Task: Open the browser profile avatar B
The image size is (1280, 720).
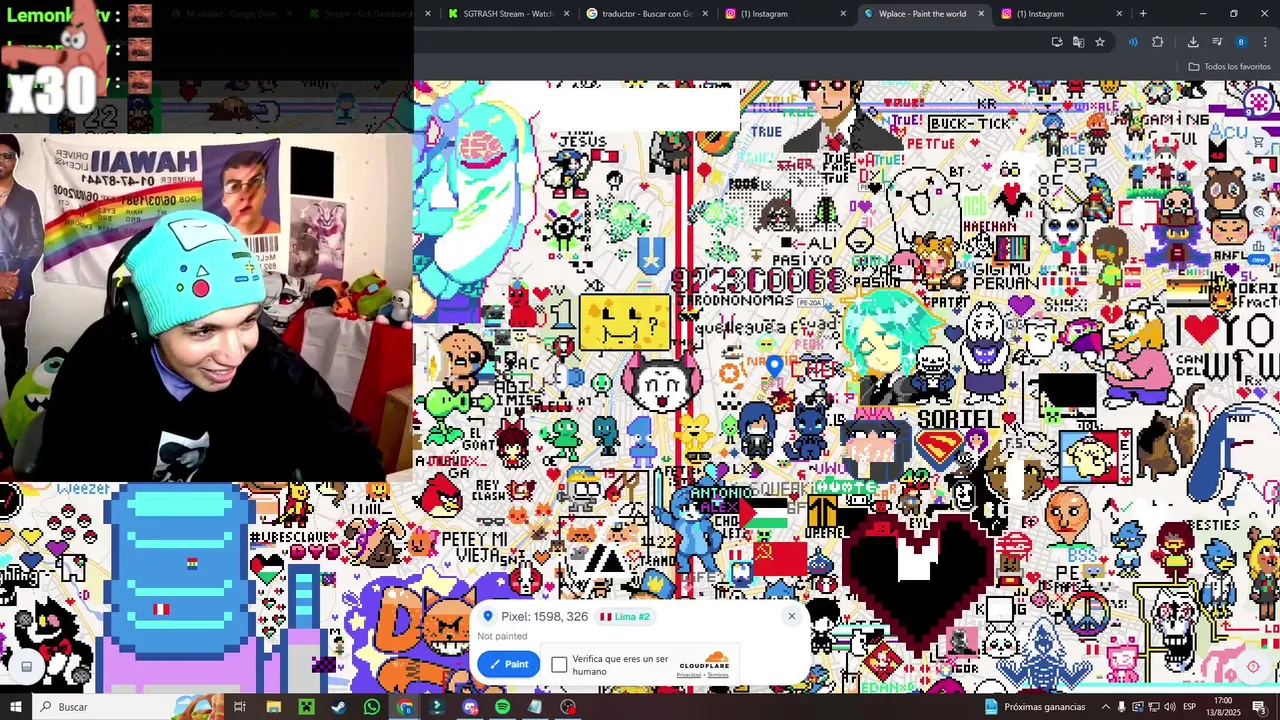Action: [x=1241, y=42]
